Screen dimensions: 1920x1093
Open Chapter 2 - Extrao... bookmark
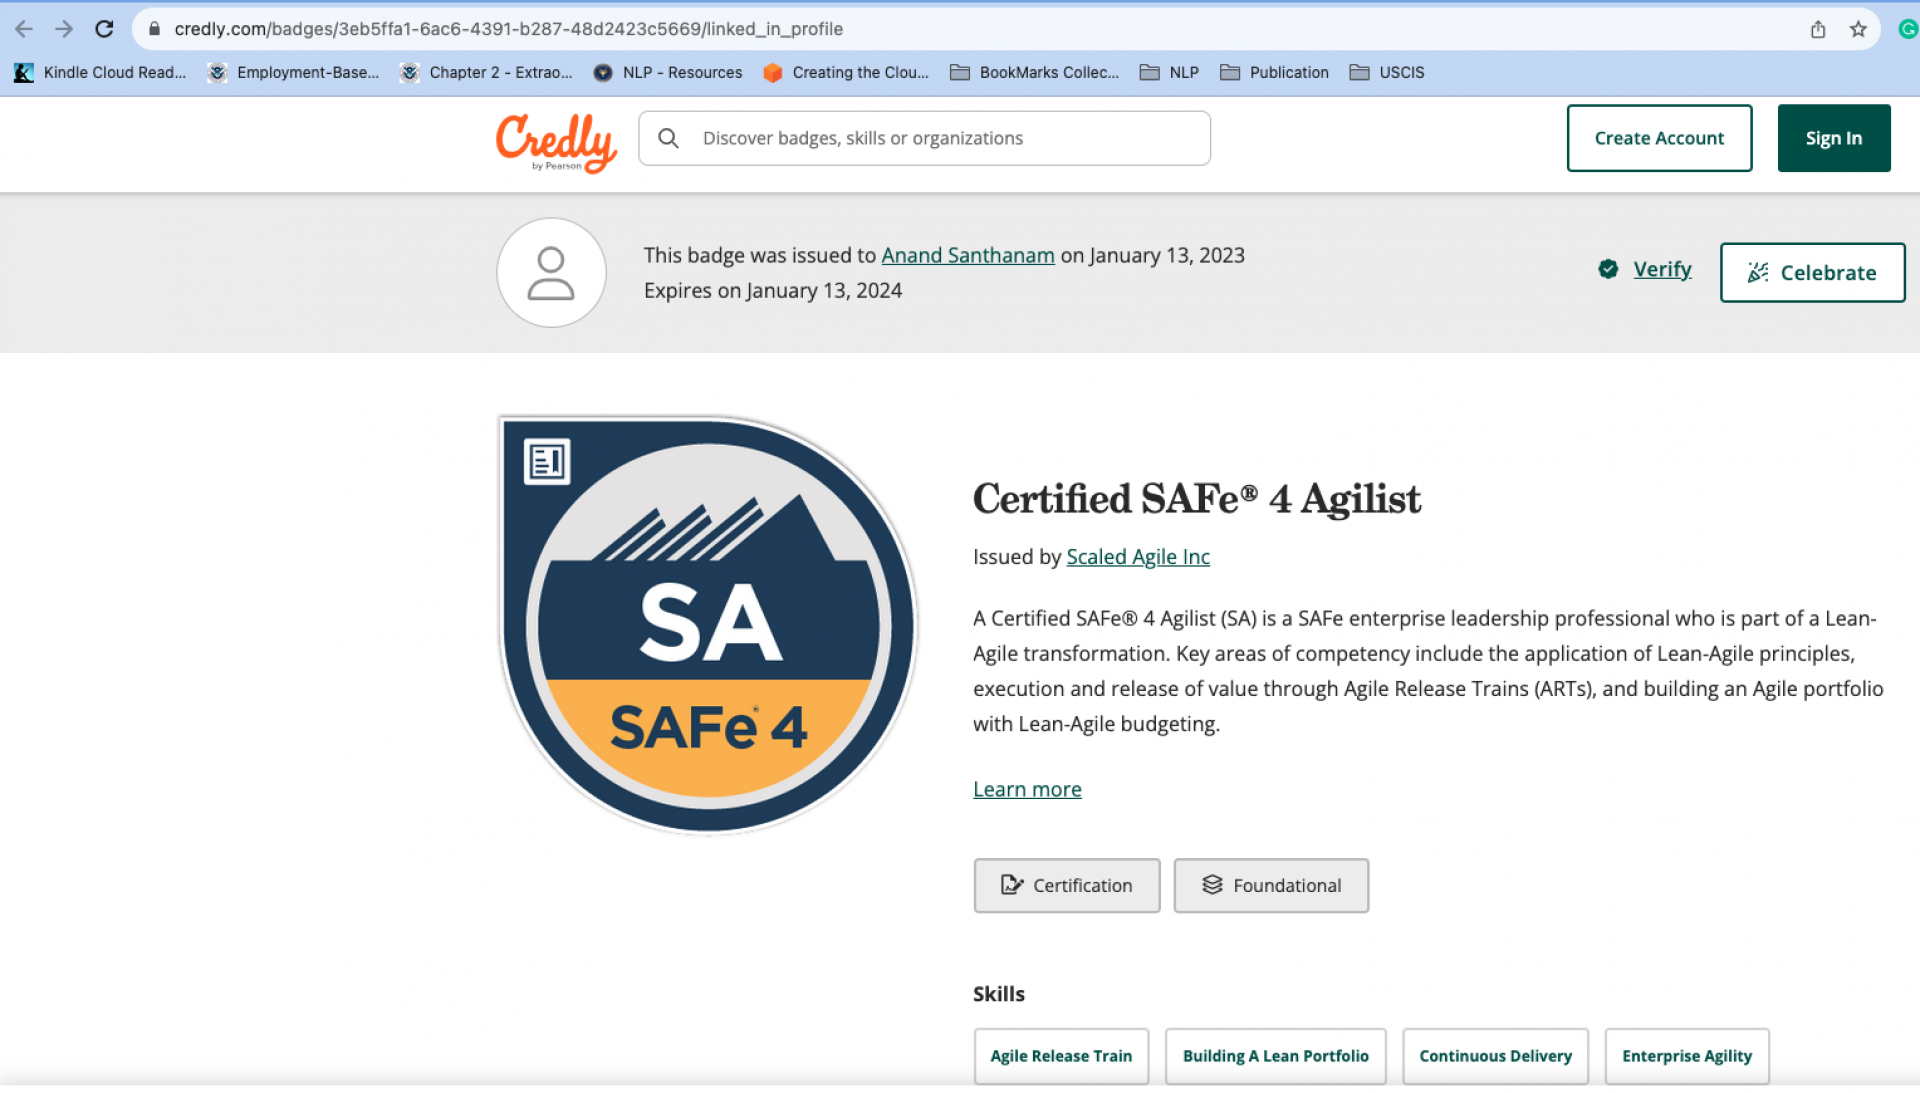486,72
